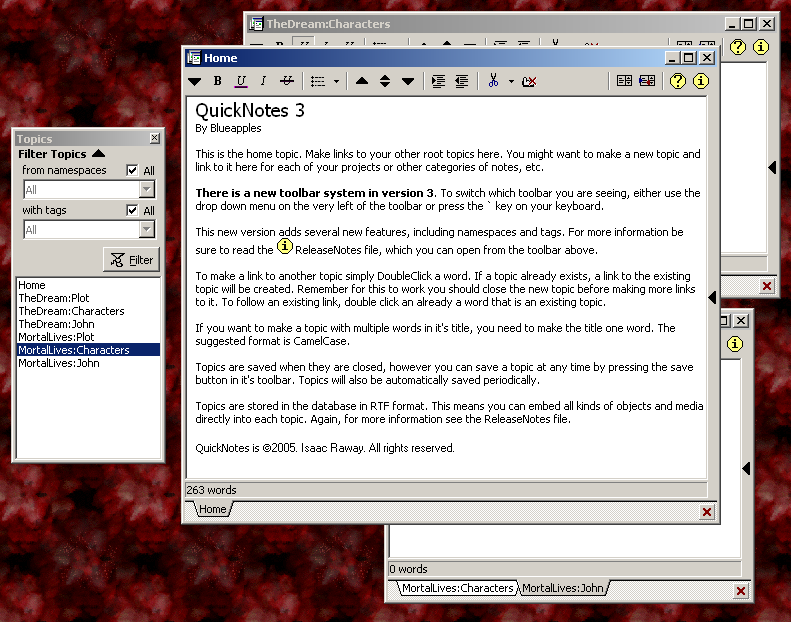
Task: Click the '263 words' status bar
Action: tap(446, 490)
